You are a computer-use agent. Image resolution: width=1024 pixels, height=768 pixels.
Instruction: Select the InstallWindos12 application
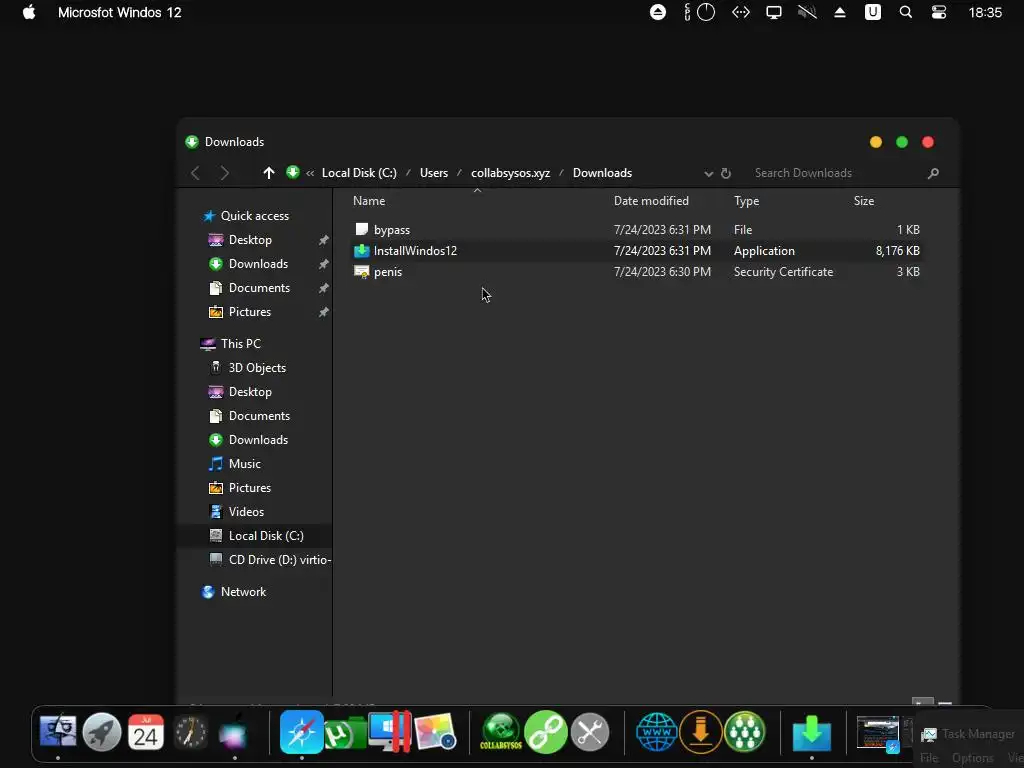637,251
